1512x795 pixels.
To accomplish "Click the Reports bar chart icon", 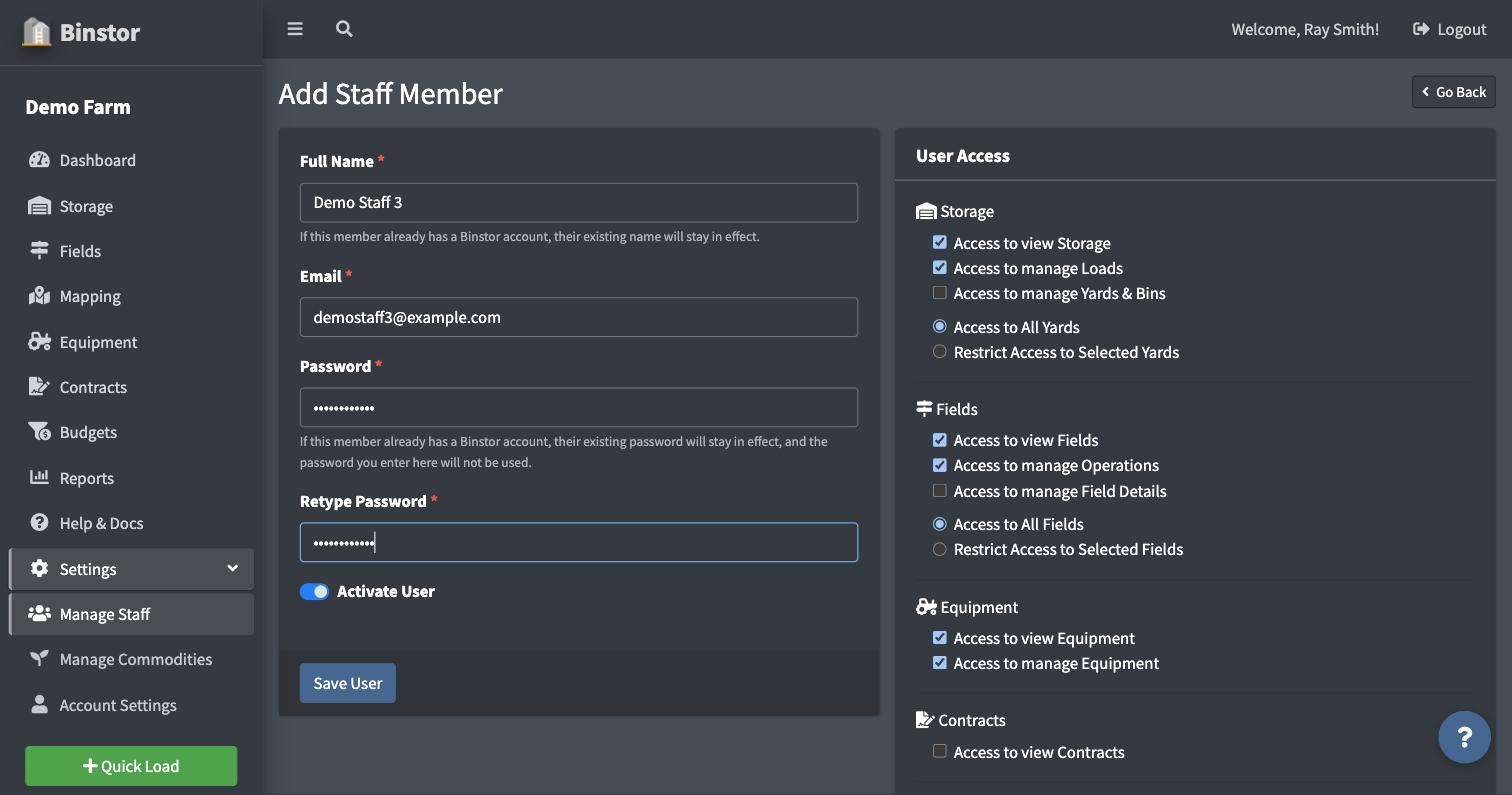I will point(39,477).
